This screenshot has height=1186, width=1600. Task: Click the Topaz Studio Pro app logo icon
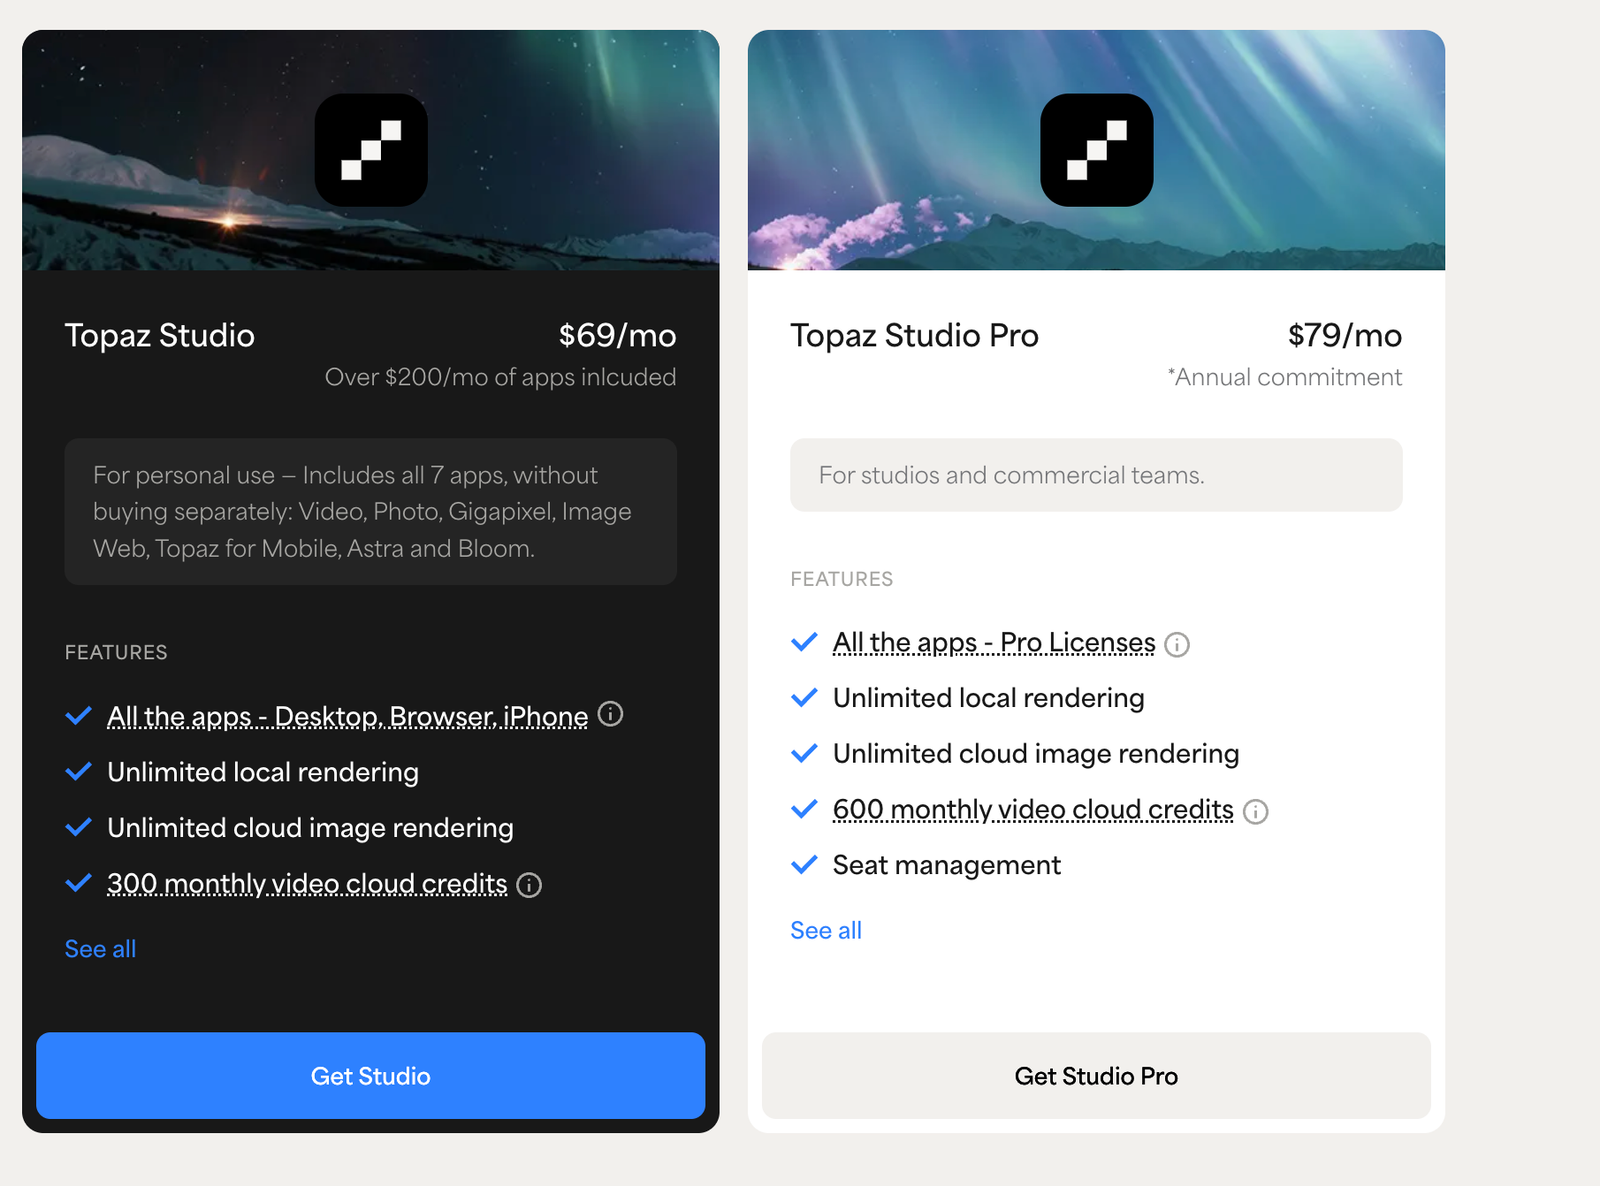coord(1097,150)
